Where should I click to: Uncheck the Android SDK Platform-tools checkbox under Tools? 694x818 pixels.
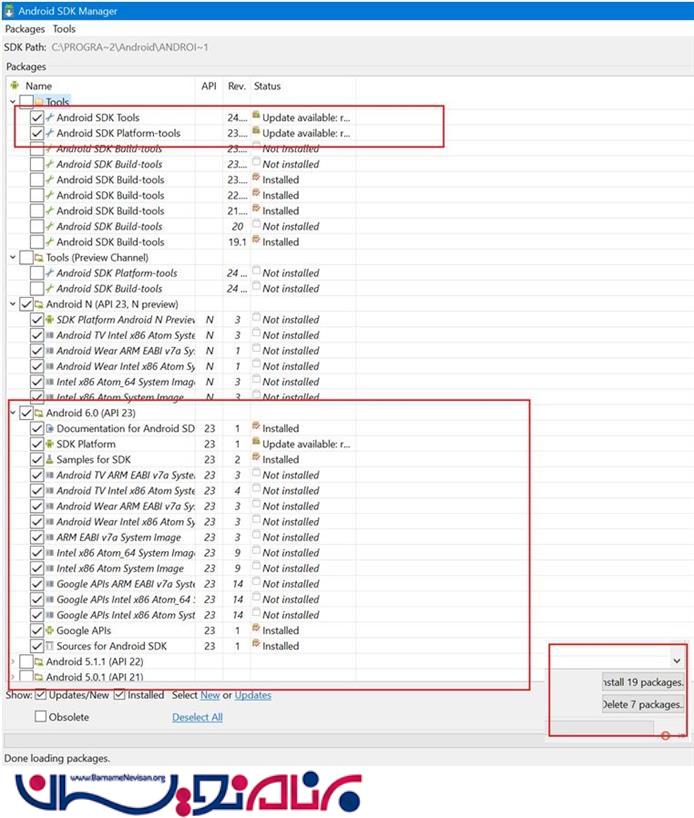point(37,133)
